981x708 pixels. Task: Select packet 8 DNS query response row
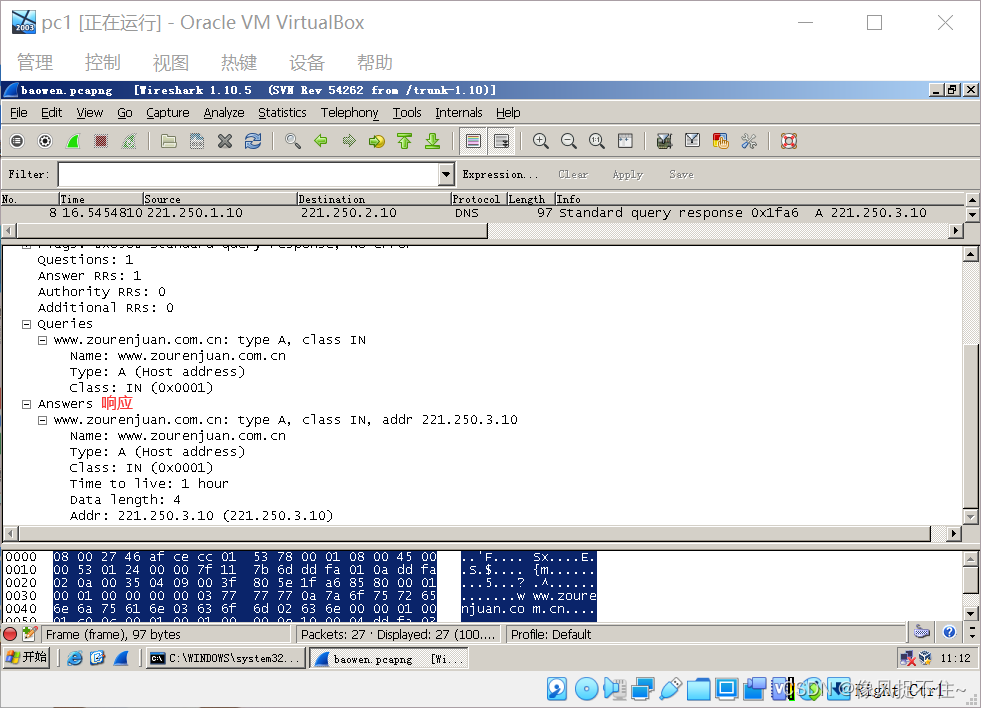pyautogui.click(x=482, y=213)
